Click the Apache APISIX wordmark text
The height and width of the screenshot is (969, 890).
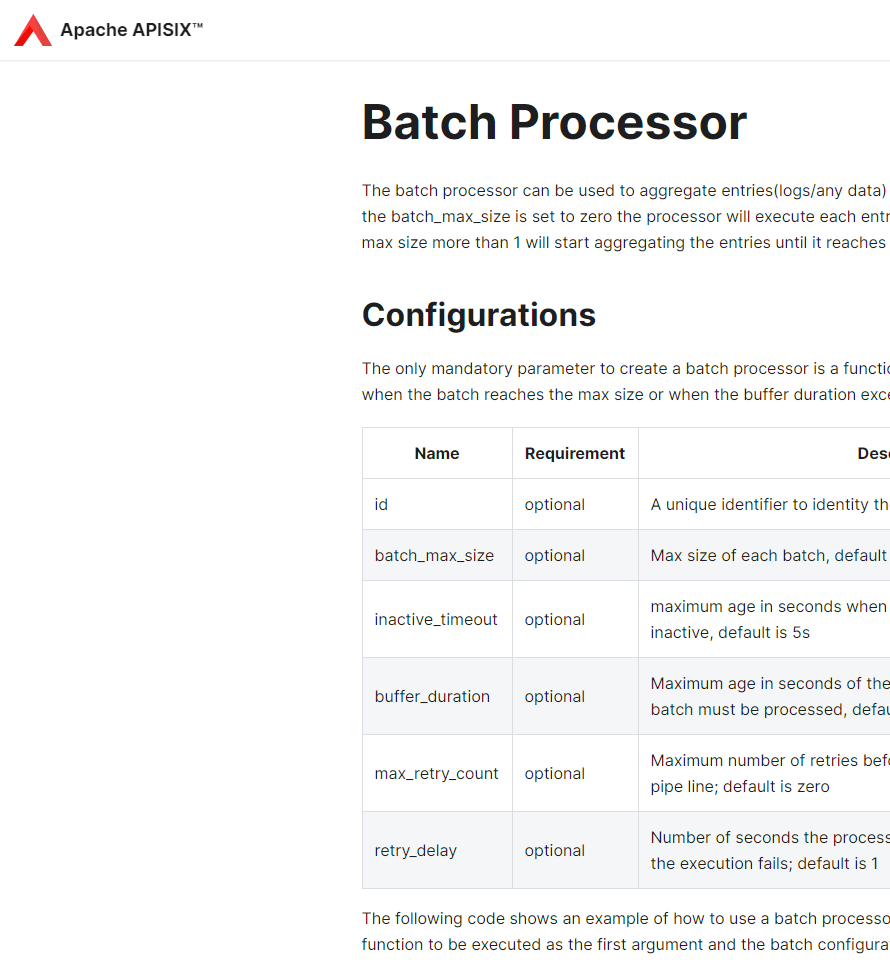[x=131, y=30]
